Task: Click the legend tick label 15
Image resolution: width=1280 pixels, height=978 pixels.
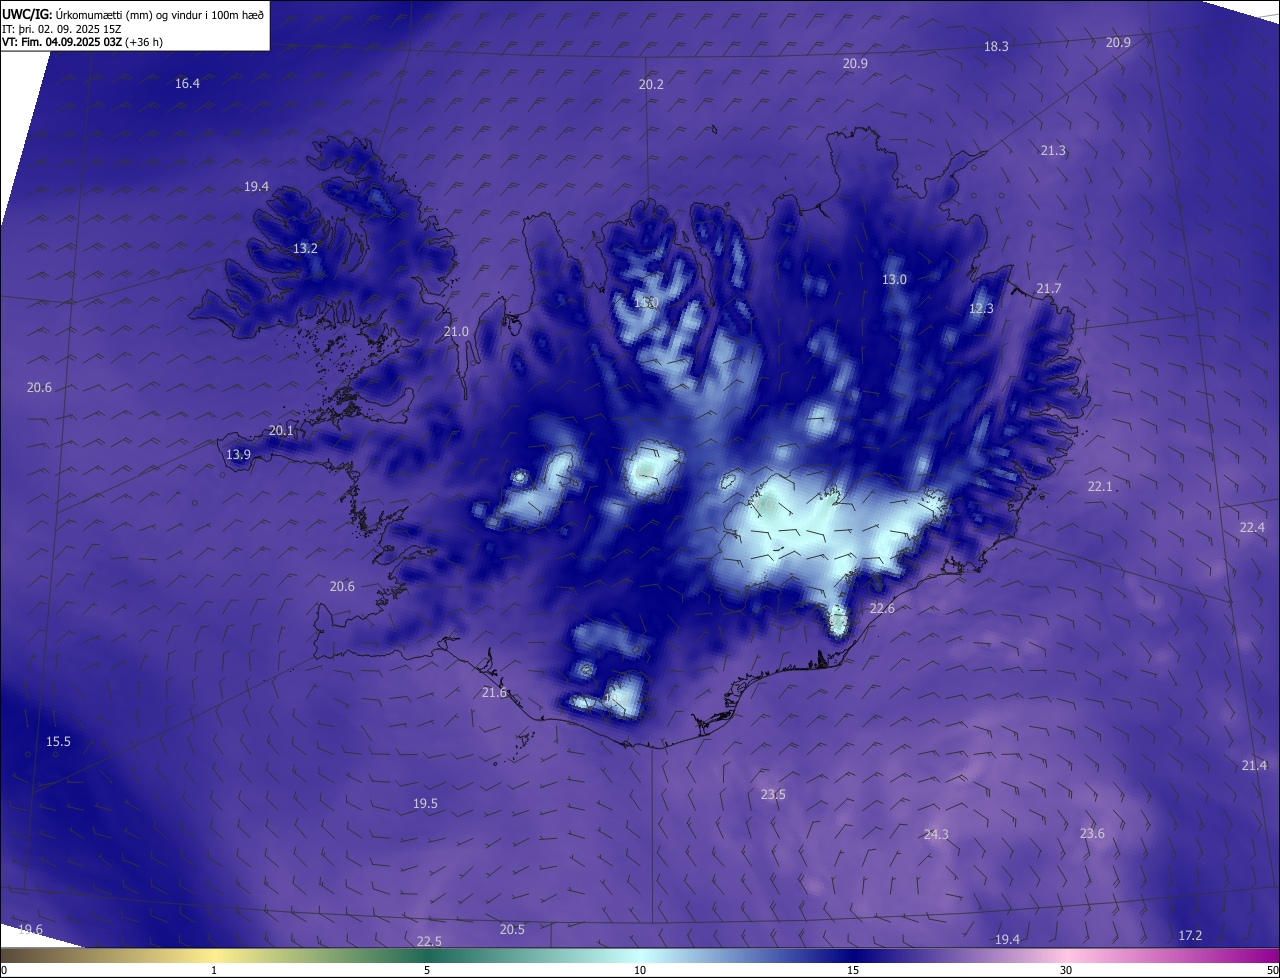Action: 853,971
